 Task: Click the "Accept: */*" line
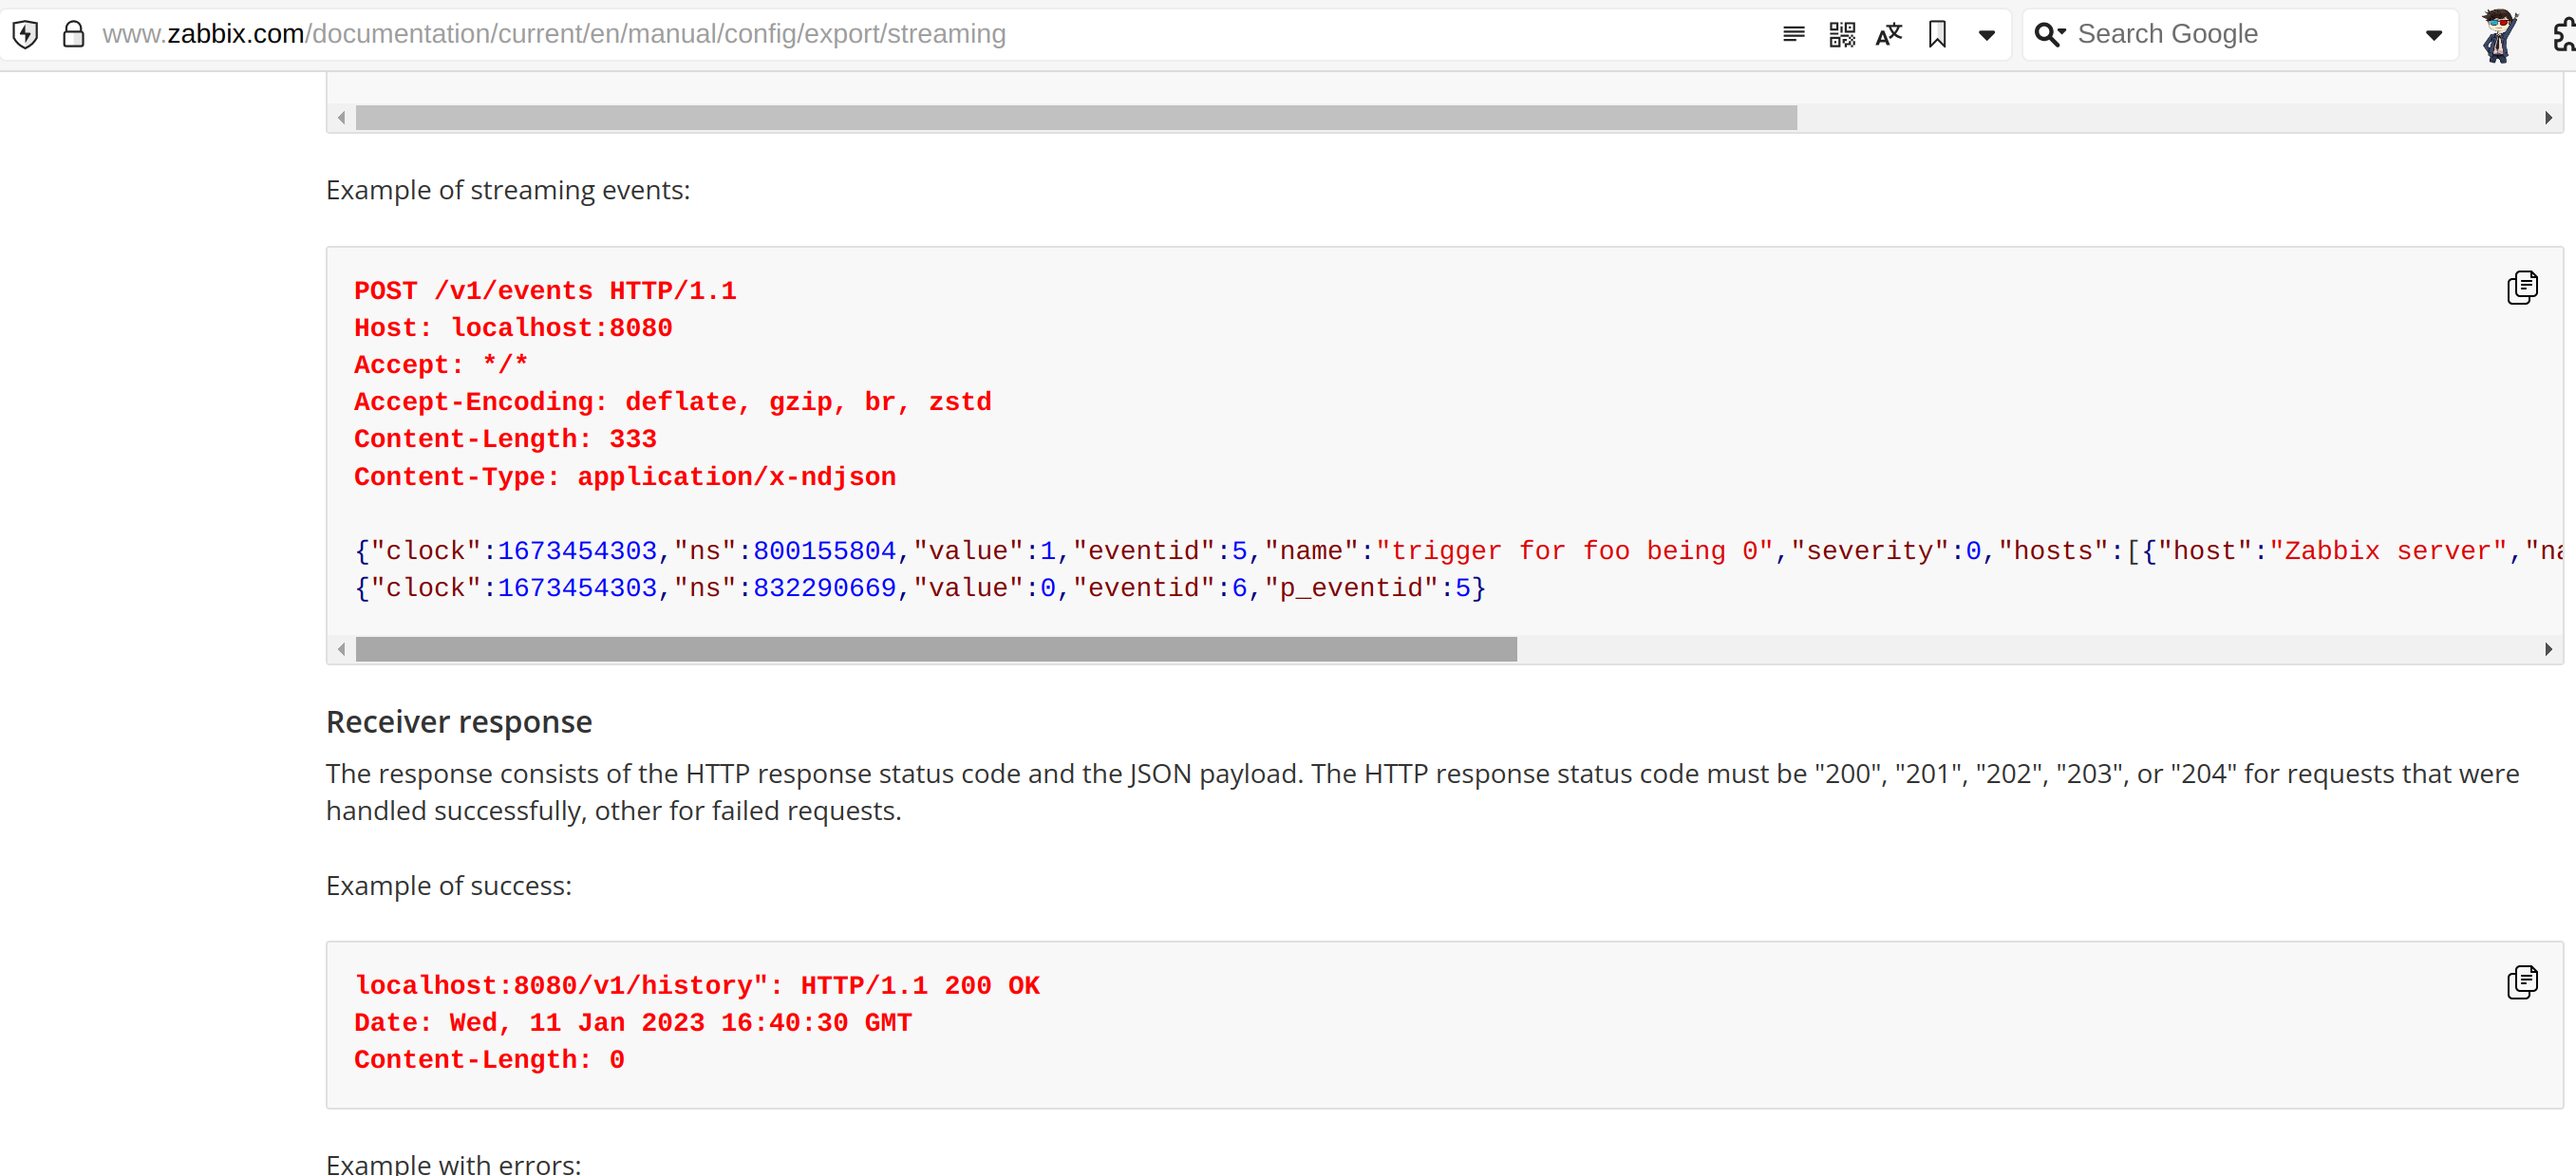point(441,365)
